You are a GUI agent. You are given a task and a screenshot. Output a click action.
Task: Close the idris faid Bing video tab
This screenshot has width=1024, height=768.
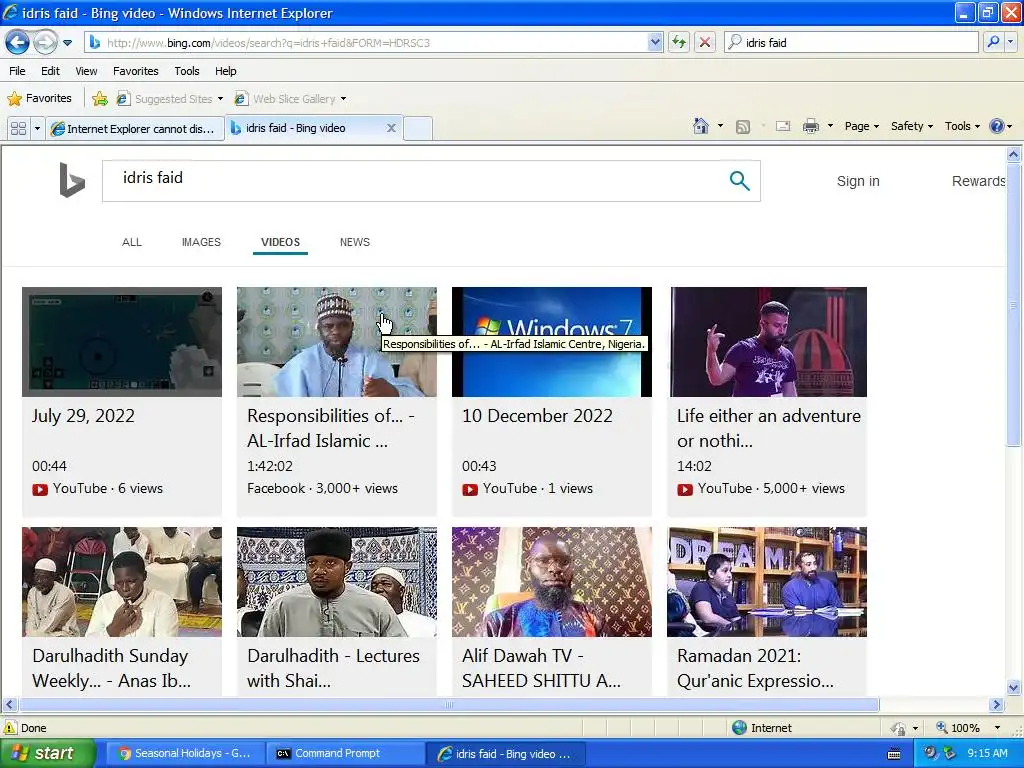tap(391, 128)
